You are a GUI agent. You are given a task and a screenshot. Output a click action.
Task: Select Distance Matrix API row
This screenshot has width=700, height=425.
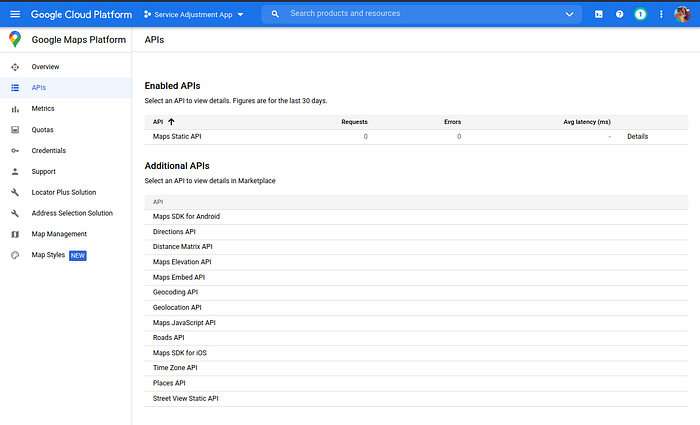416,247
